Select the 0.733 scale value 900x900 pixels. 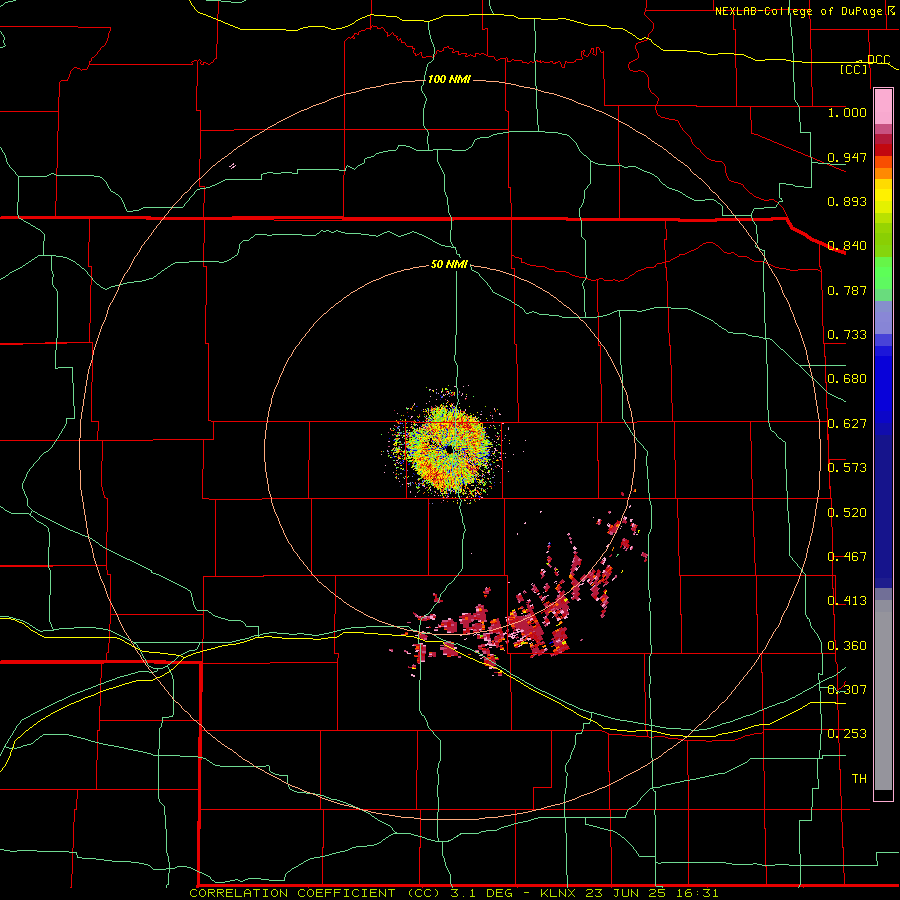tap(847, 335)
